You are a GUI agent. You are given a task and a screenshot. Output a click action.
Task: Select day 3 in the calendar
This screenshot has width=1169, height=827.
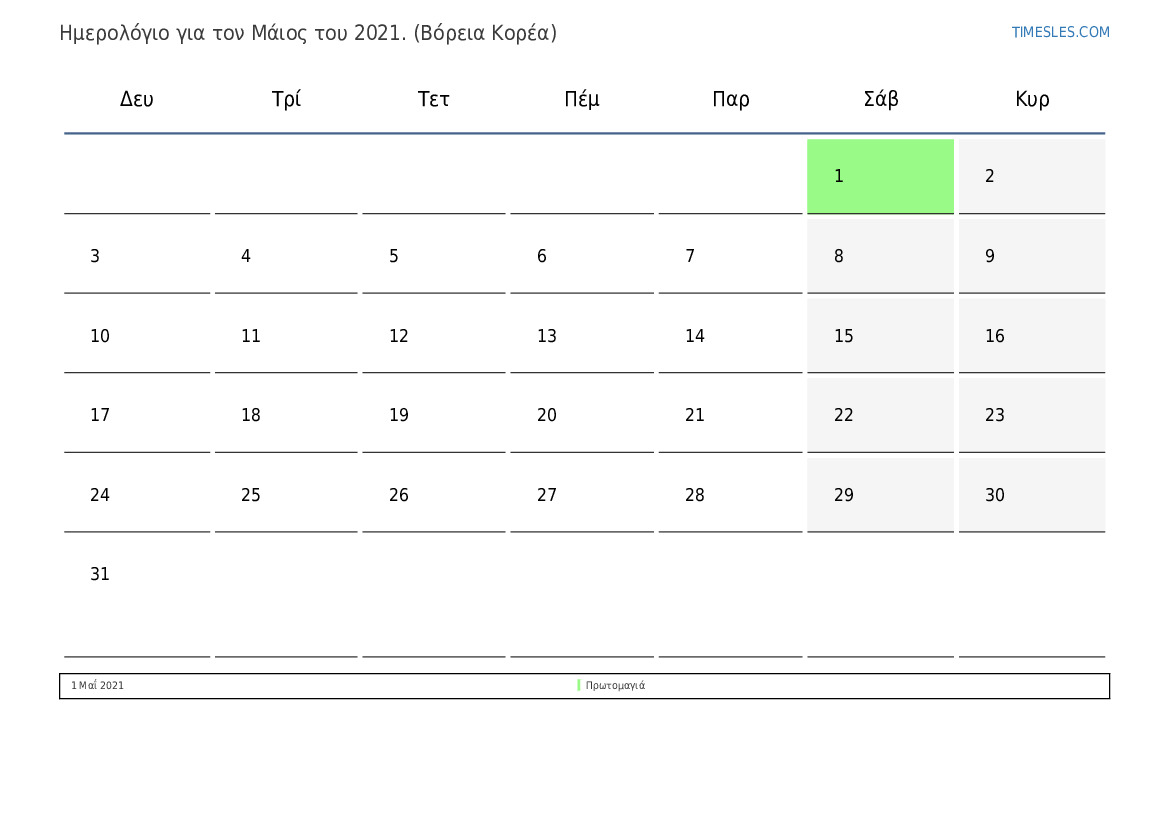(137, 256)
